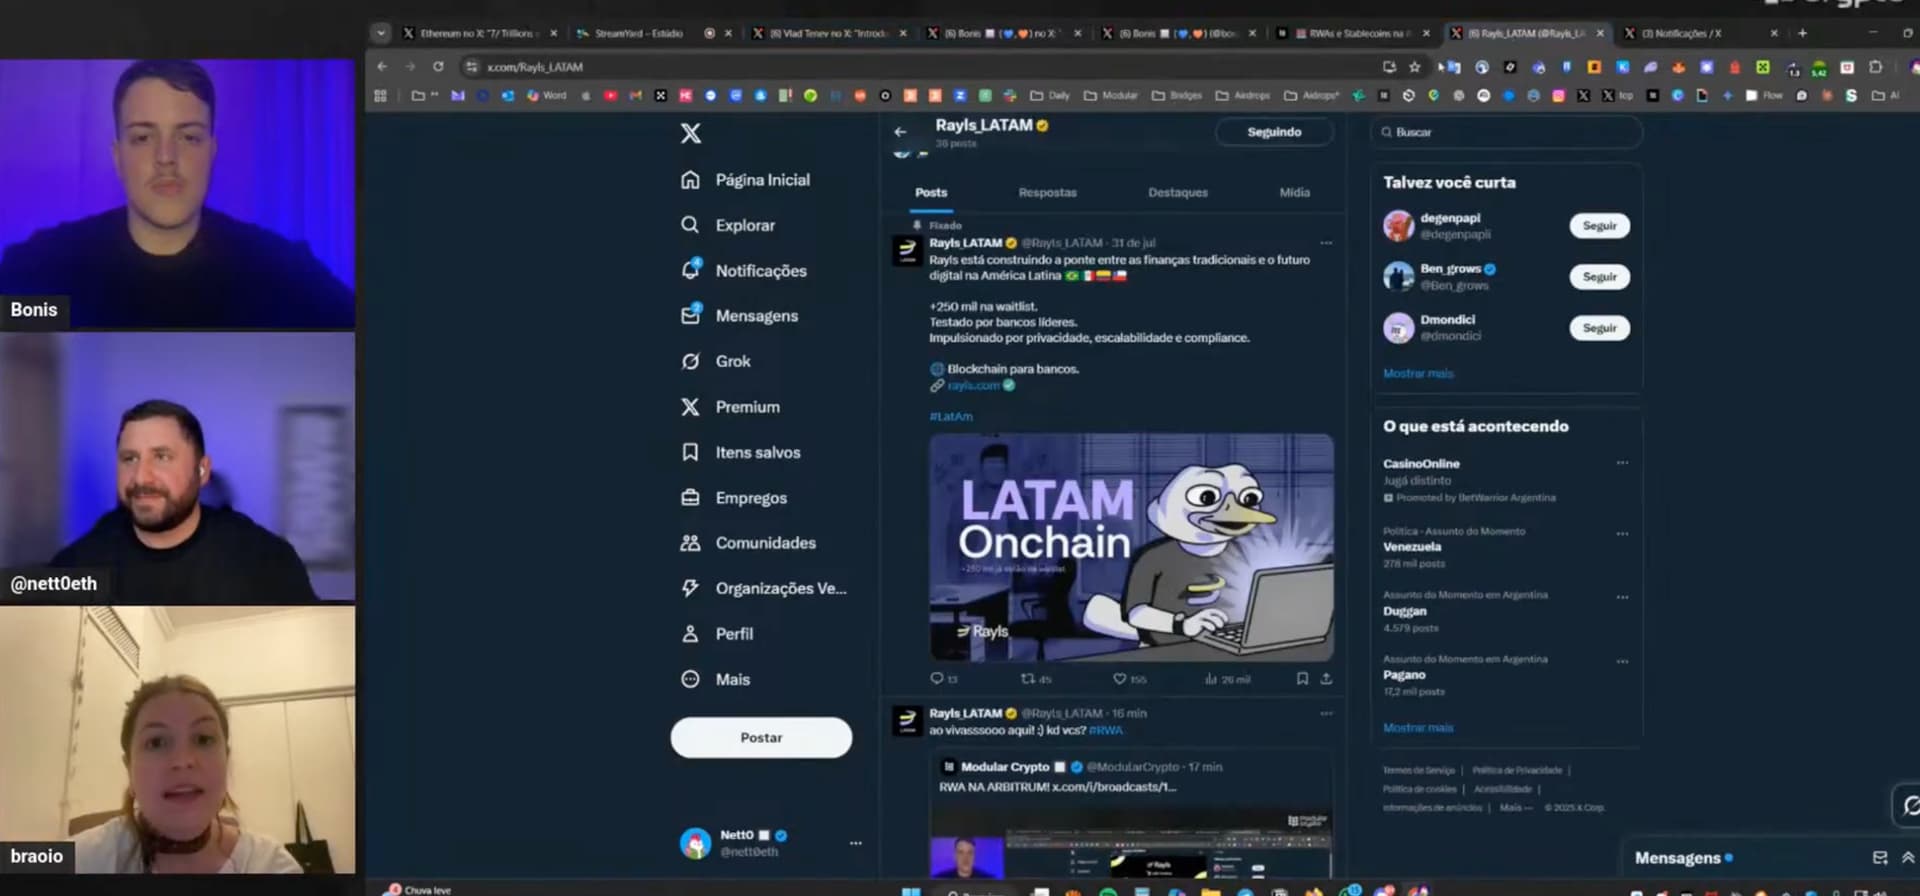Click the Chuva leve weather widget
This screenshot has width=1920, height=896.
coord(420,889)
